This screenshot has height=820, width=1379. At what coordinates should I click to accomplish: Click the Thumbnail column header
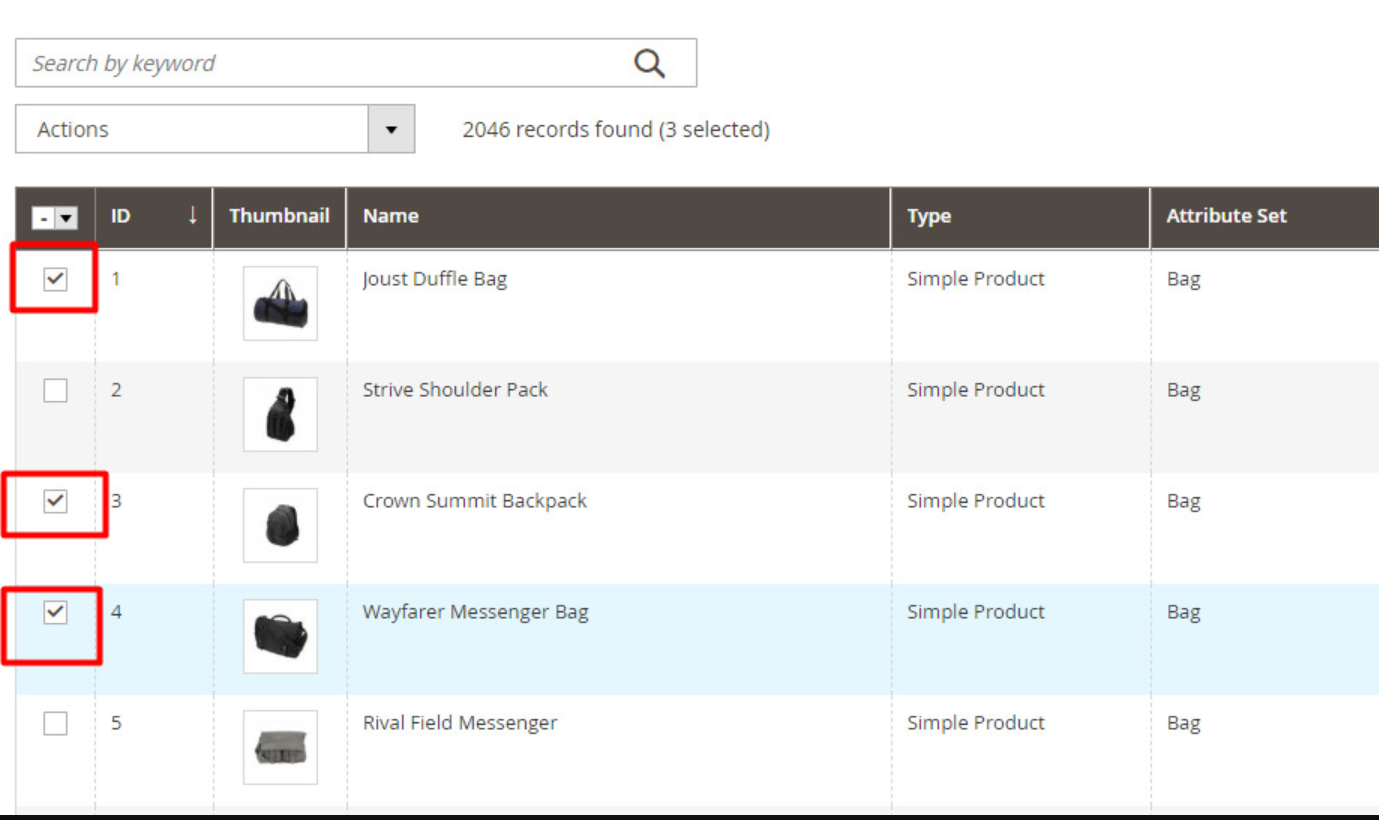[279, 216]
